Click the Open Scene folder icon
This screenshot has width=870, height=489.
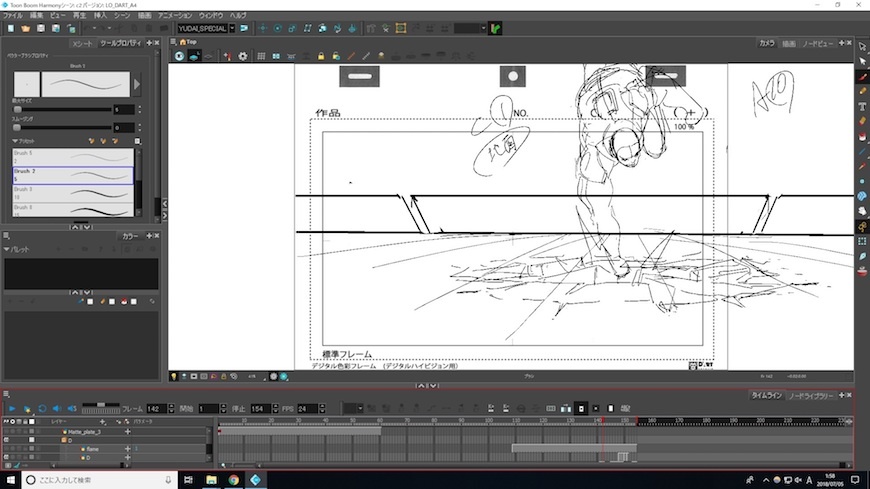(x=26, y=28)
